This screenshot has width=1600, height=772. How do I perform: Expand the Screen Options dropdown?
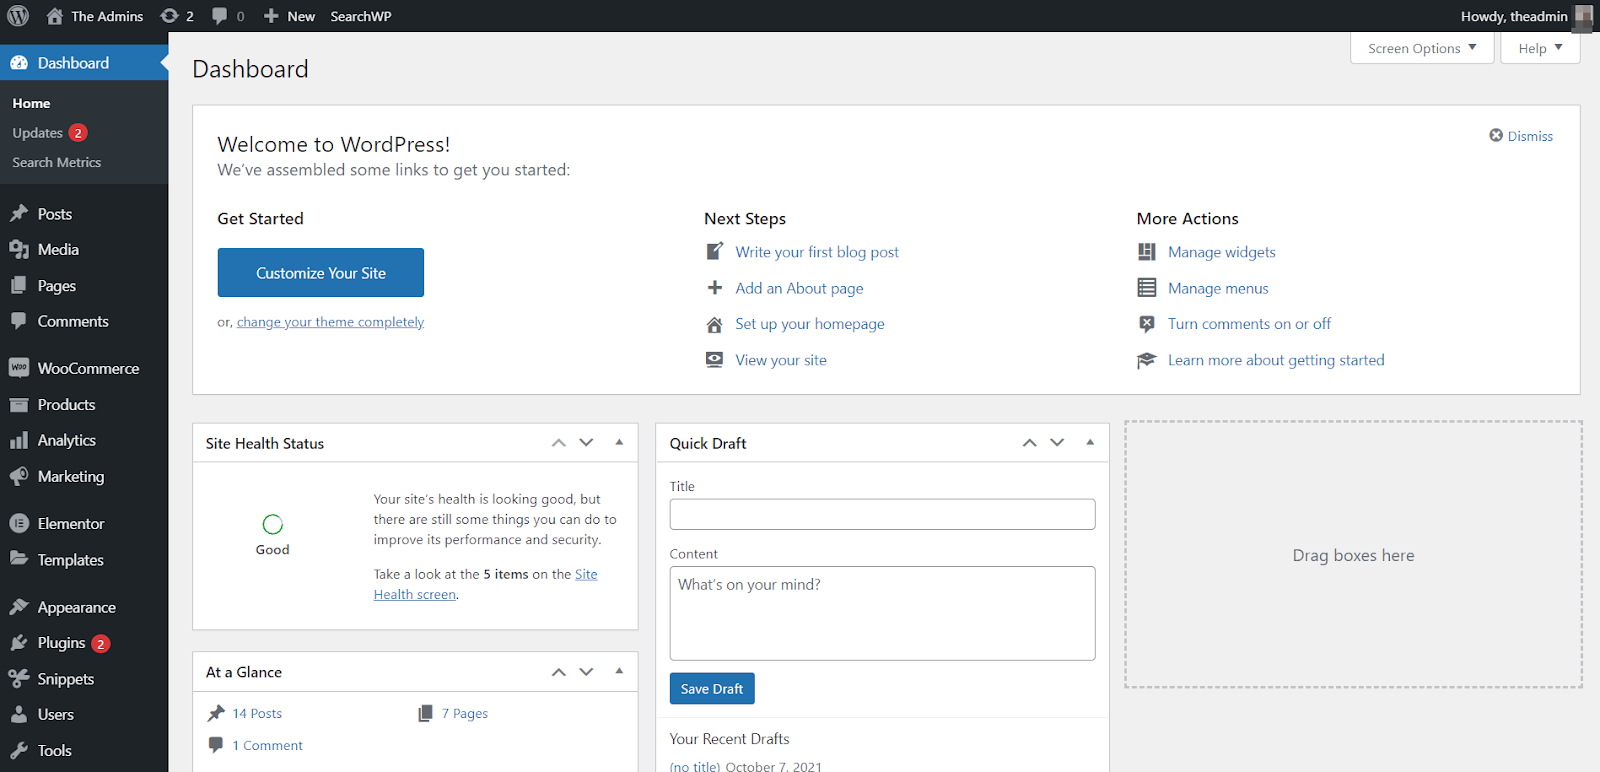1421,48
